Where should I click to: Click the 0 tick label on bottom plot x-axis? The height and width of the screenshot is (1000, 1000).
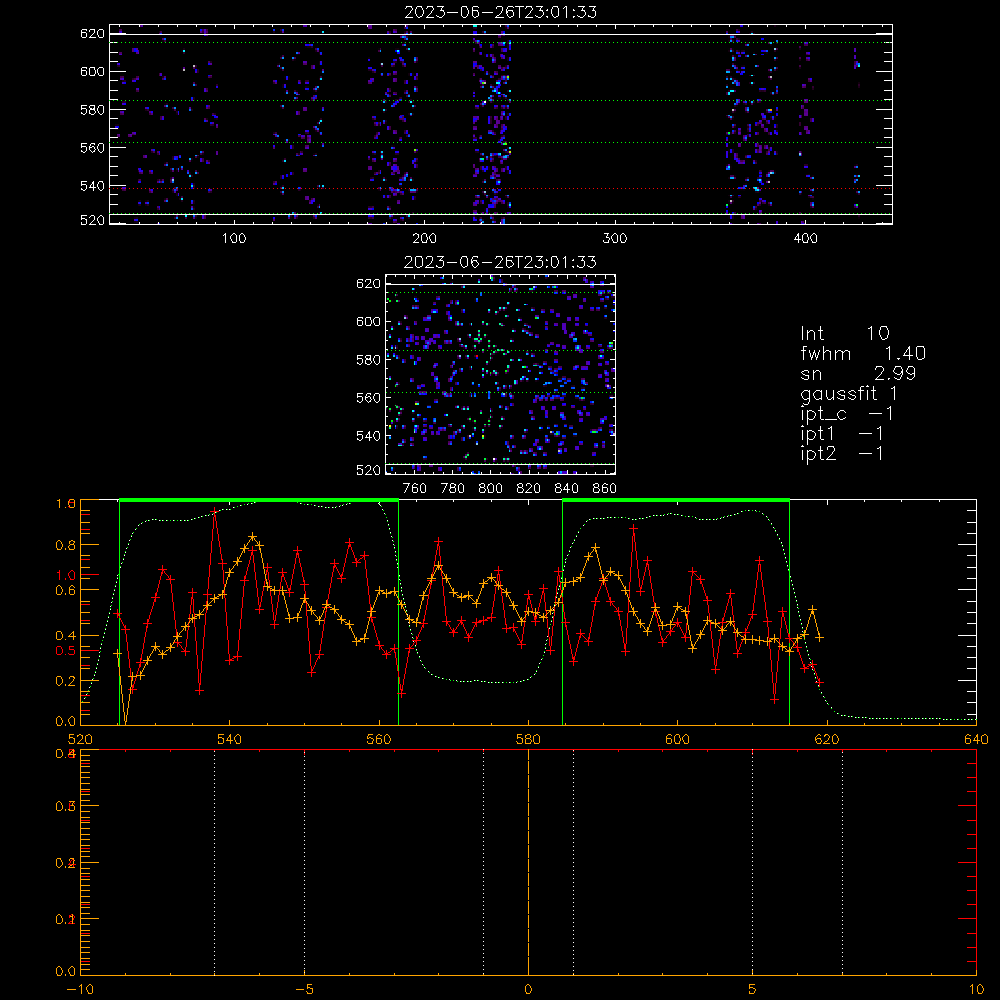point(528,990)
